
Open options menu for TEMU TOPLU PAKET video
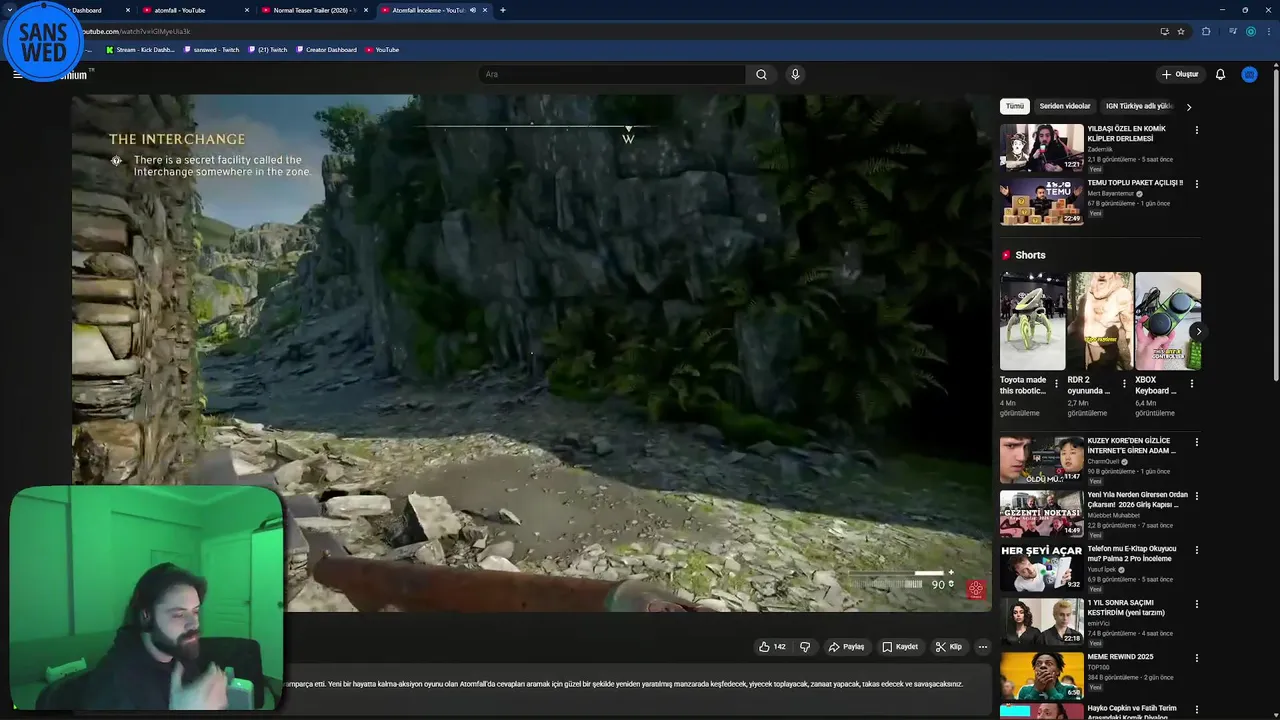pyautogui.click(x=1196, y=184)
